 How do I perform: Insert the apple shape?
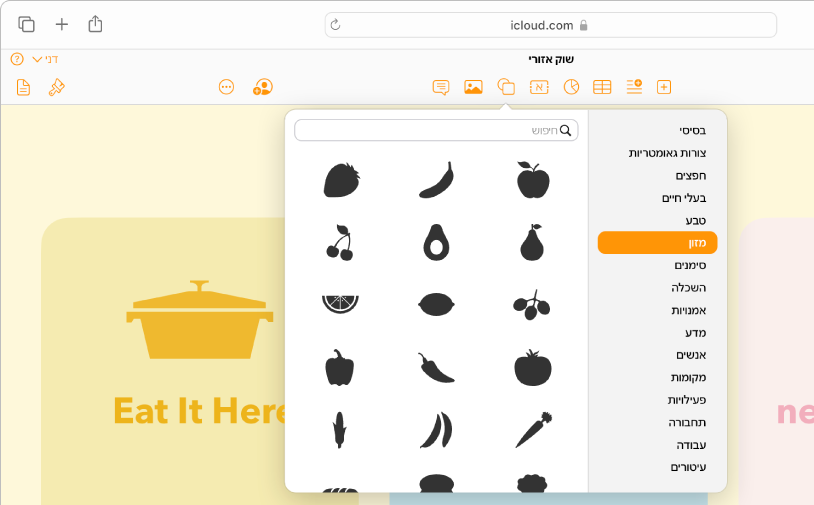click(533, 180)
